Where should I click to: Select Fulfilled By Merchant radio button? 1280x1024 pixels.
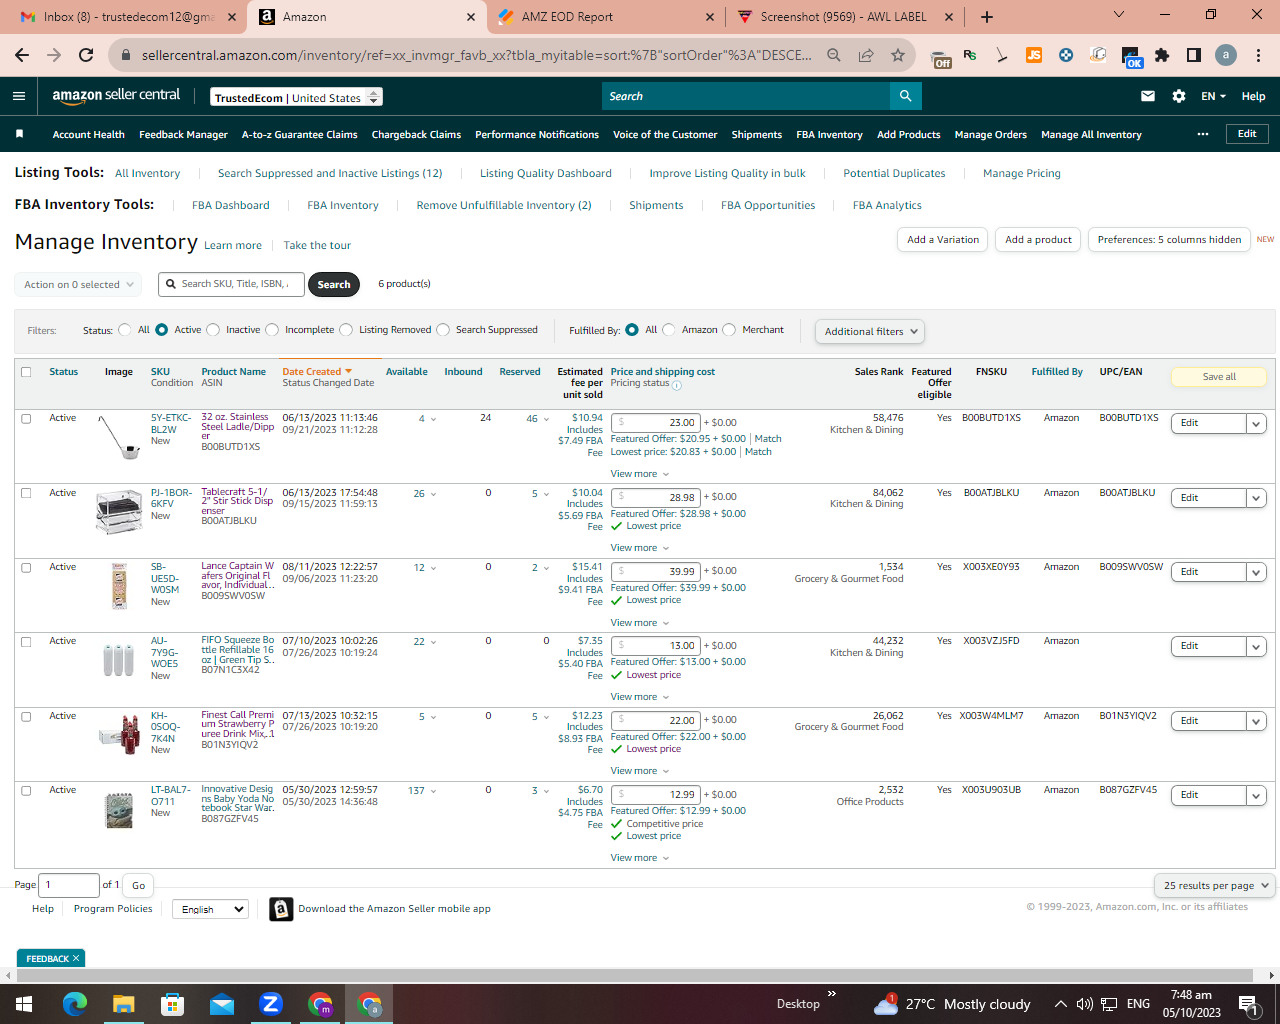coord(729,330)
